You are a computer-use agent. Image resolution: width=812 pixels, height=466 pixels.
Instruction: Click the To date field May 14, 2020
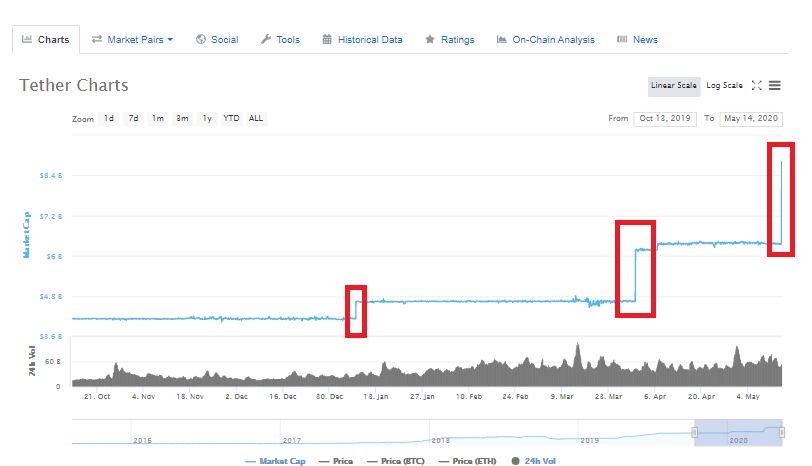click(x=751, y=119)
